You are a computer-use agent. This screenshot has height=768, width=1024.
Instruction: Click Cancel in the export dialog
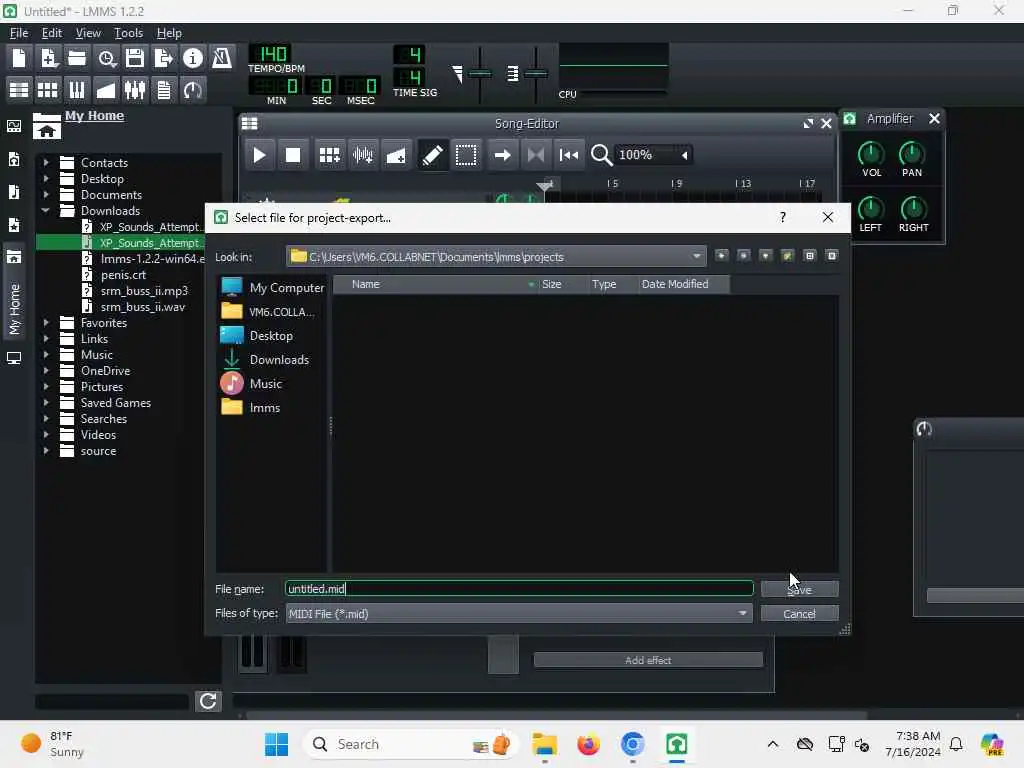click(x=799, y=614)
